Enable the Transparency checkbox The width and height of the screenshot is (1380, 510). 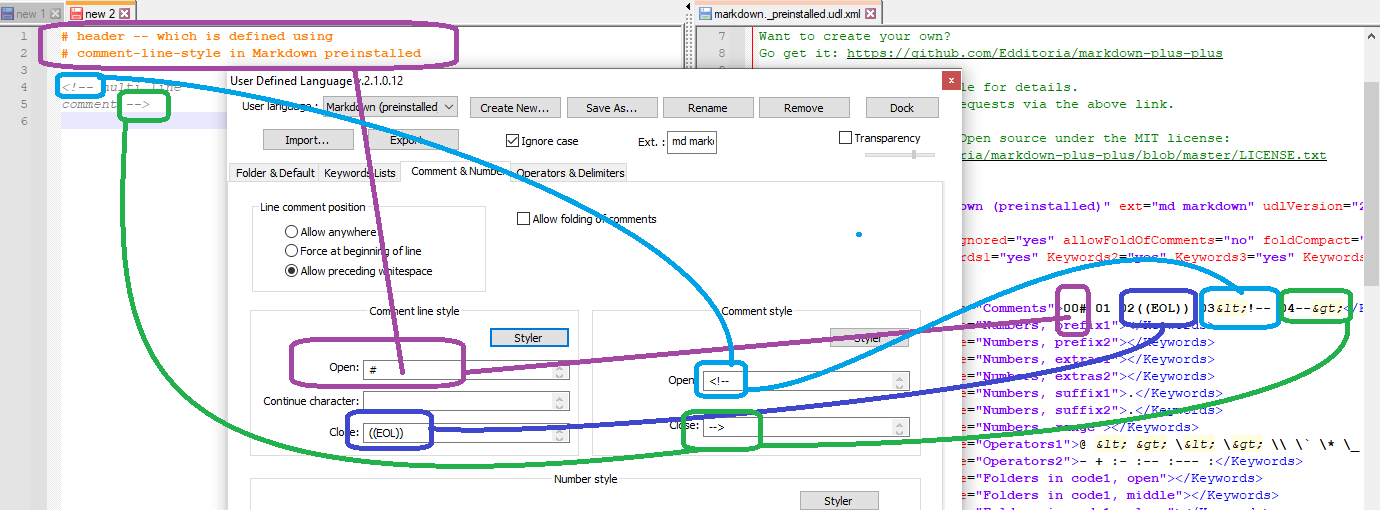[x=846, y=138]
